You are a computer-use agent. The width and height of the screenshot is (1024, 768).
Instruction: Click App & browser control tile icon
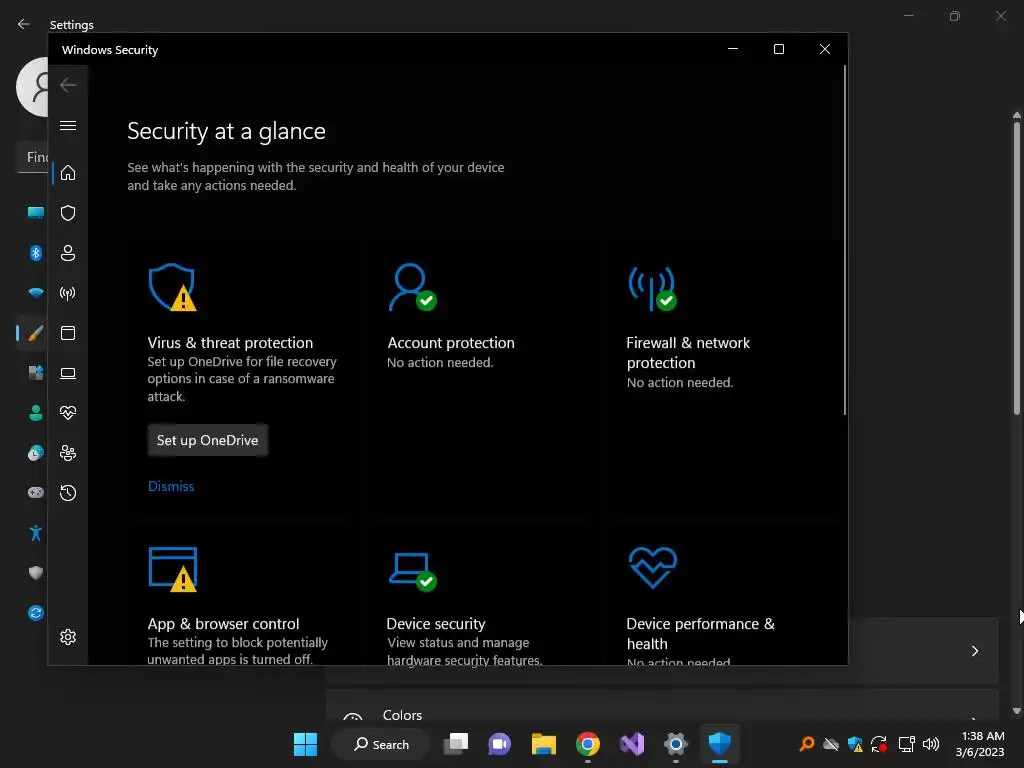172,569
